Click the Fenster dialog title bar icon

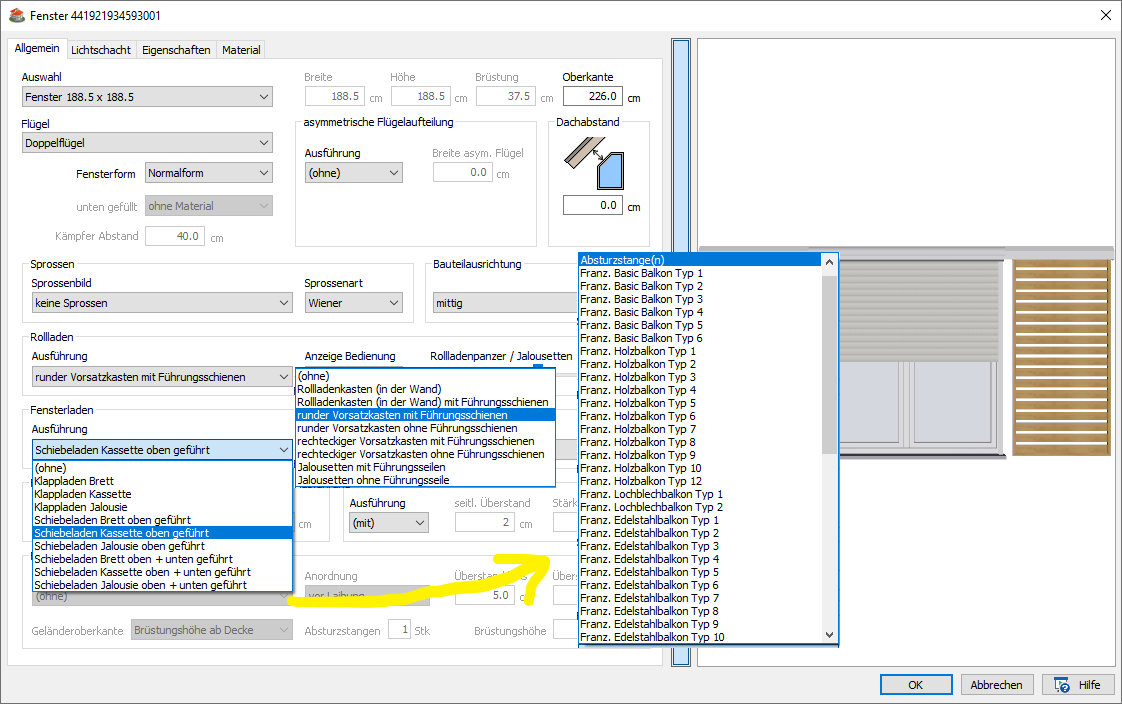[x=16, y=16]
